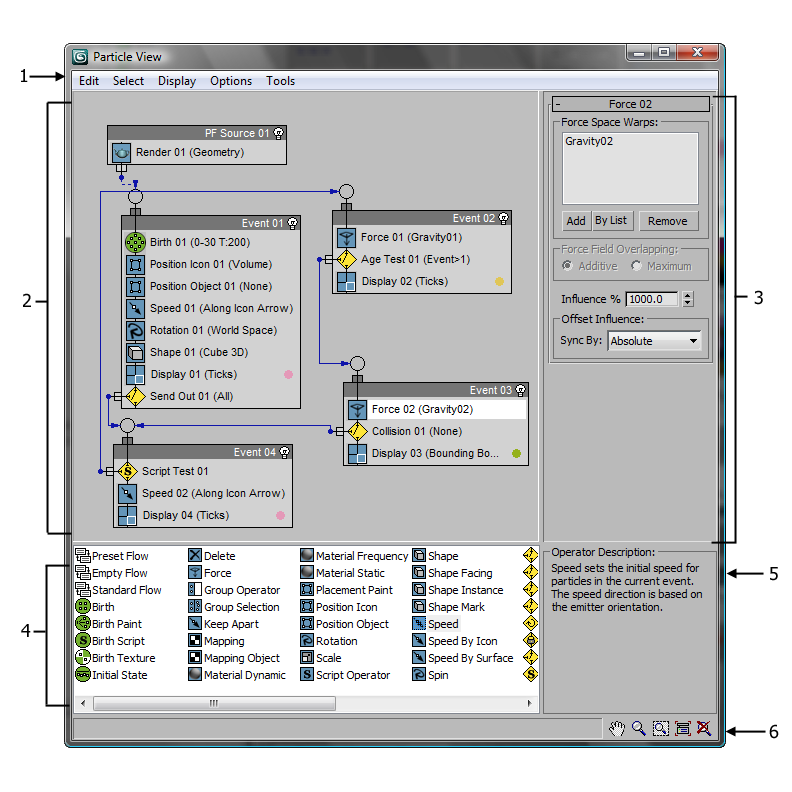The width and height of the screenshot is (792, 792).
Task: Toggle the Event 02 lightbulb
Action: [504, 218]
